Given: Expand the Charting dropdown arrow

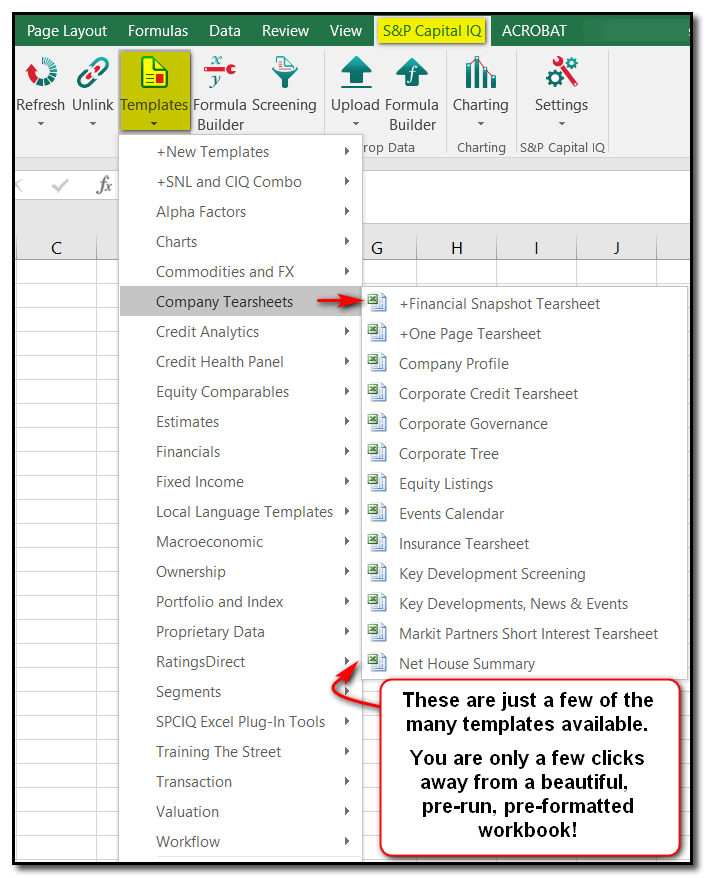Looking at the screenshot, I should click(480, 123).
